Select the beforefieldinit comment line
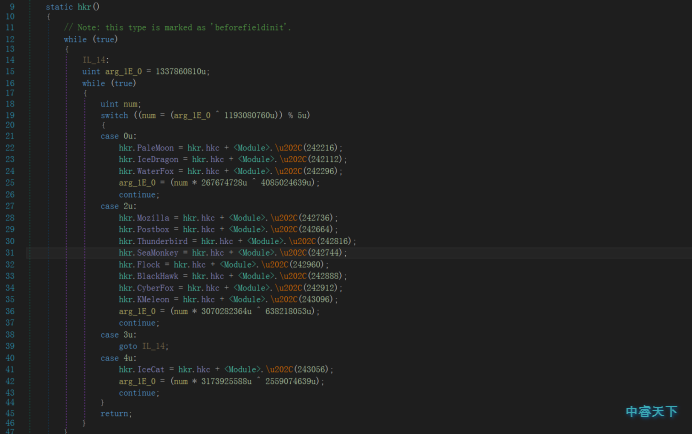The image size is (692, 434). (x=177, y=27)
